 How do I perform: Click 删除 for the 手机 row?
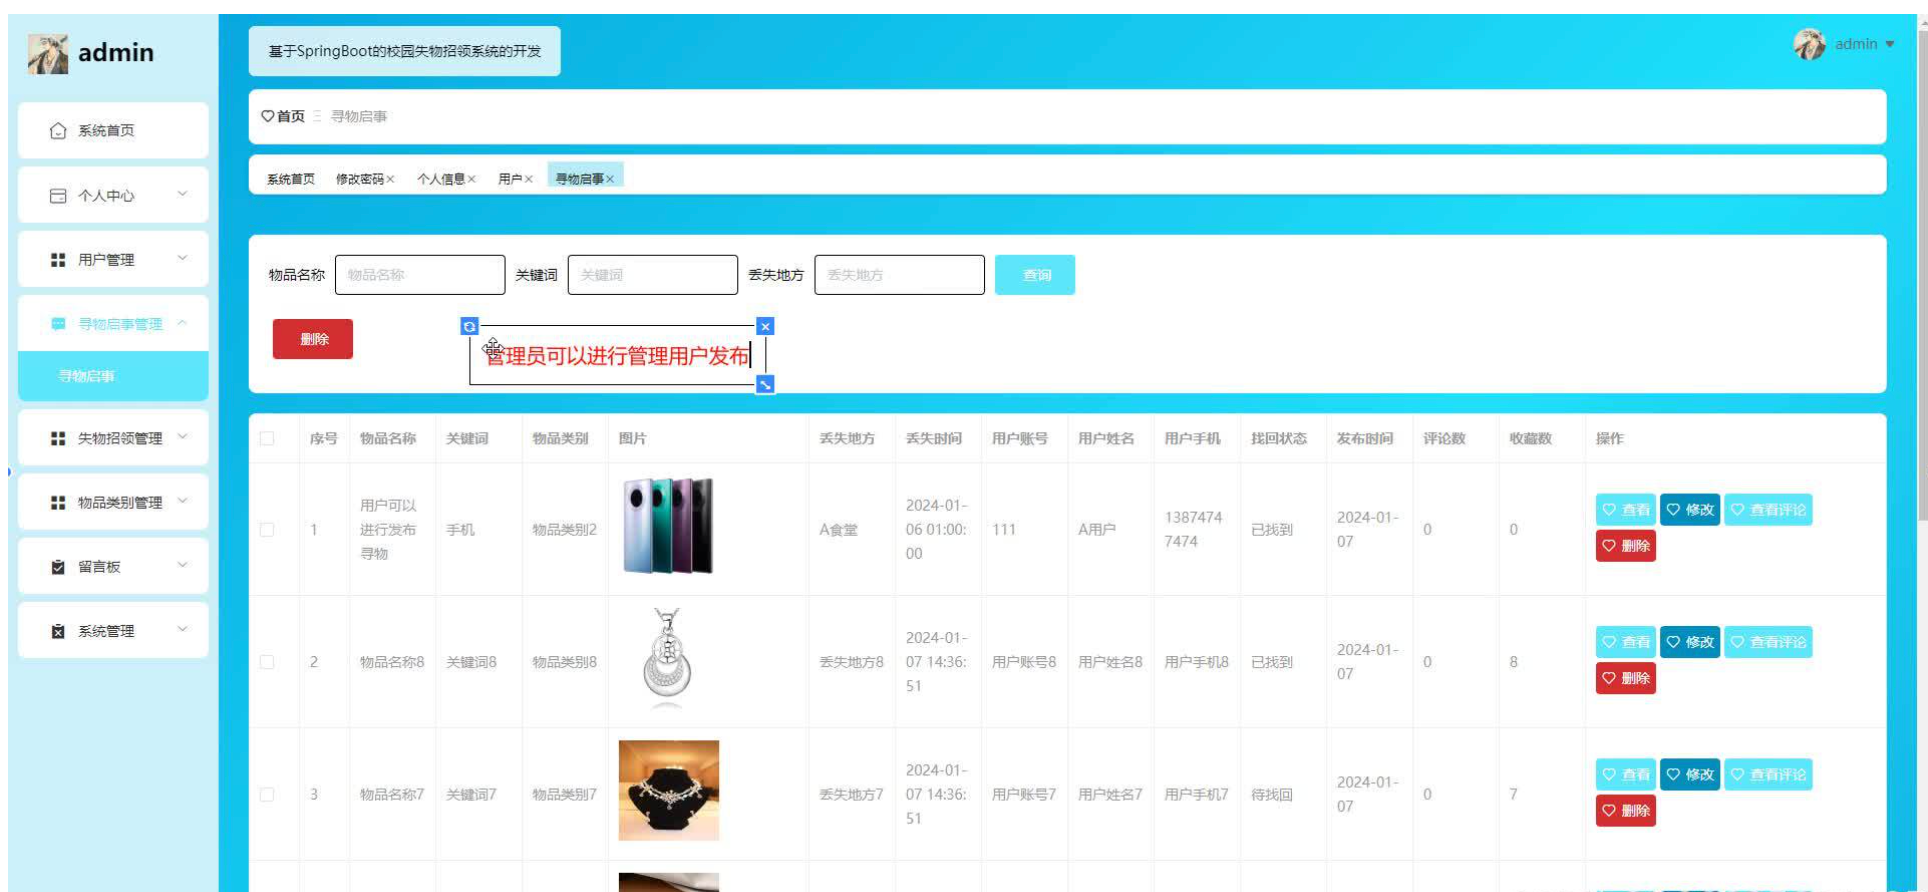(1626, 546)
